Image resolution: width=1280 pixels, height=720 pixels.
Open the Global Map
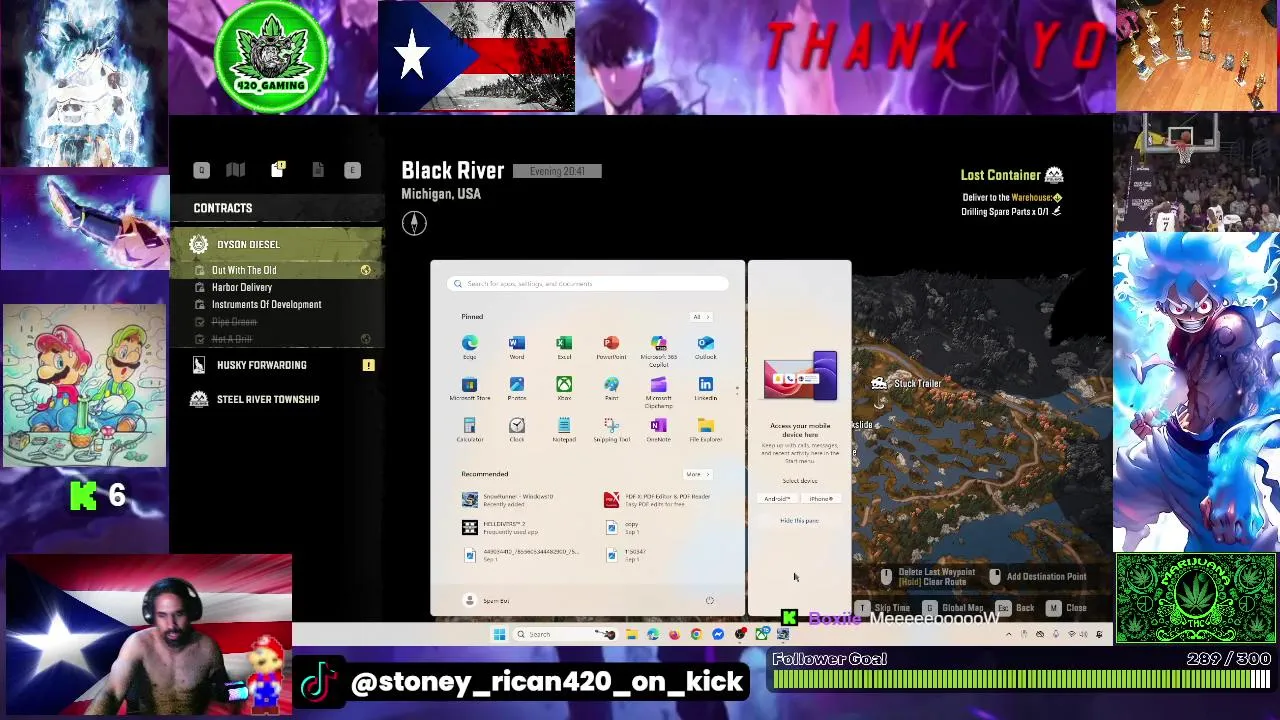(954, 608)
